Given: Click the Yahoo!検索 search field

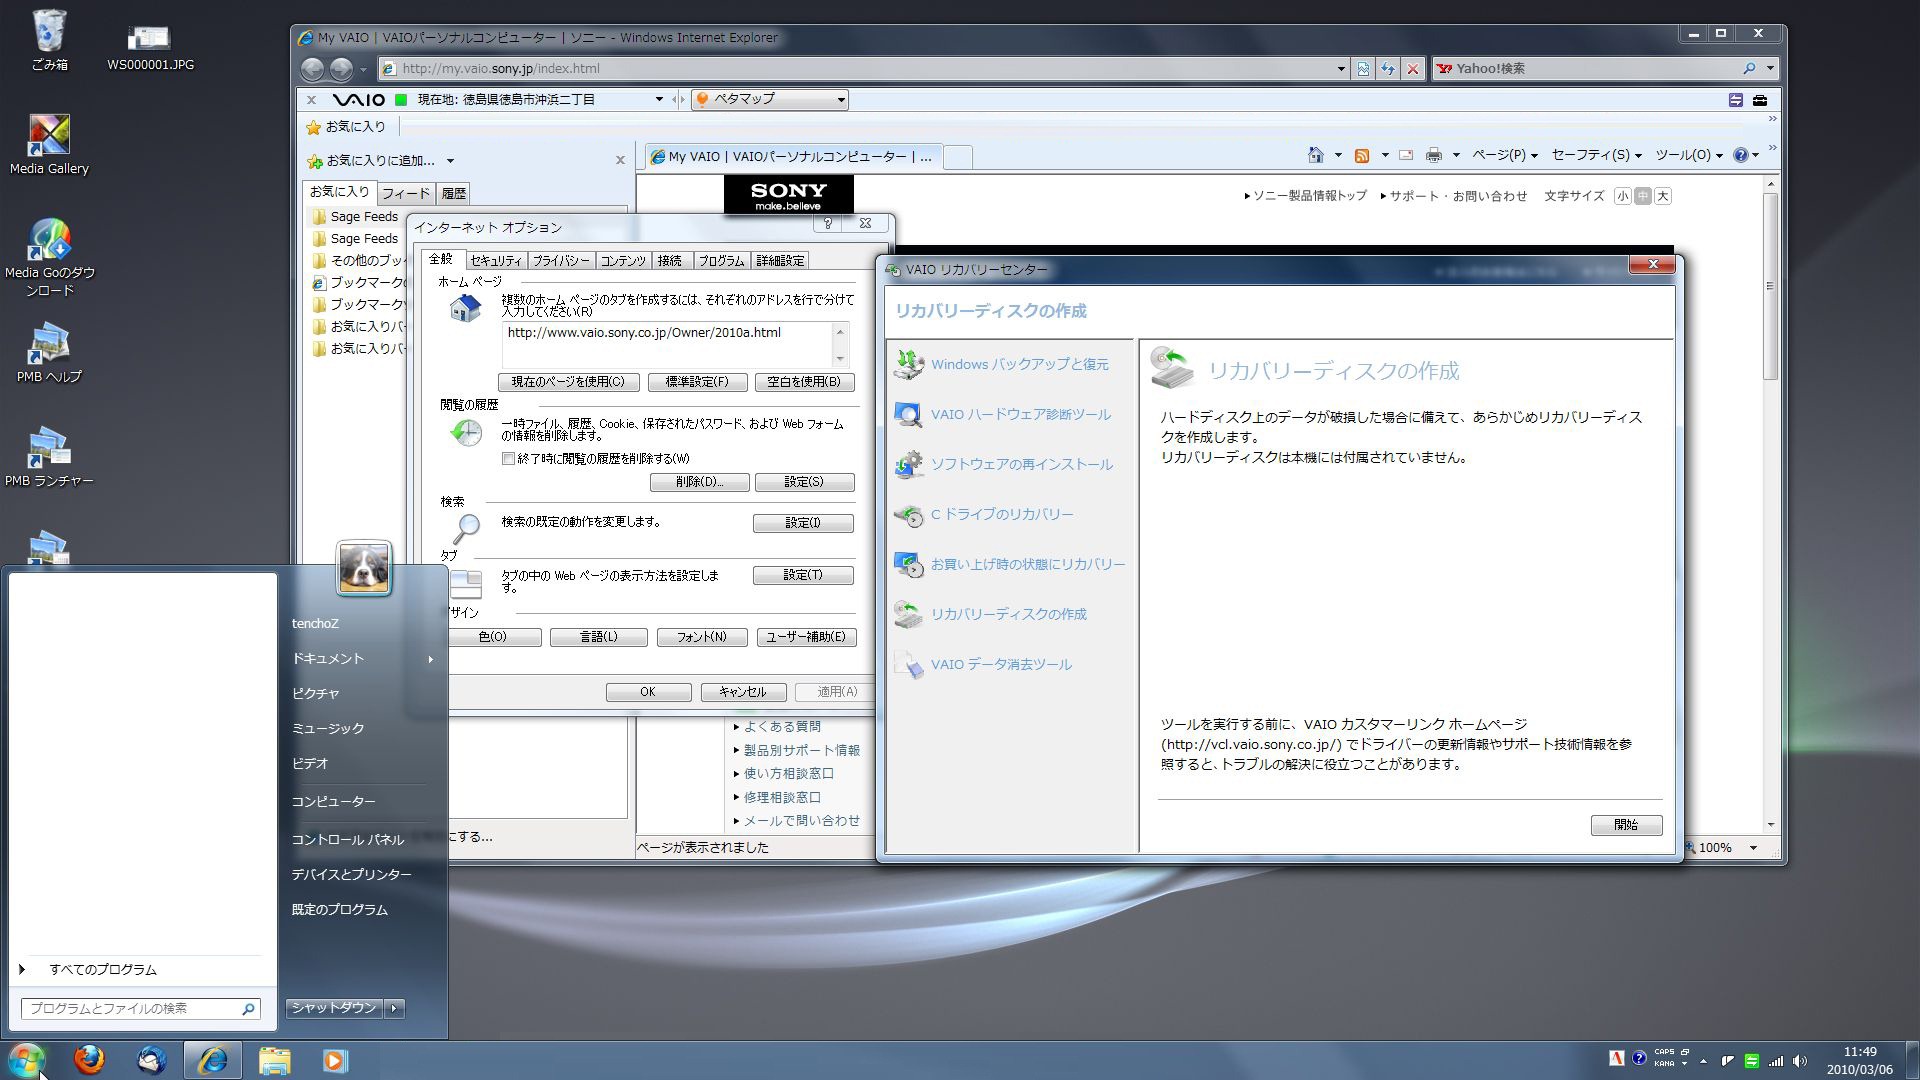Looking at the screenshot, I should (x=1588, y=69).
